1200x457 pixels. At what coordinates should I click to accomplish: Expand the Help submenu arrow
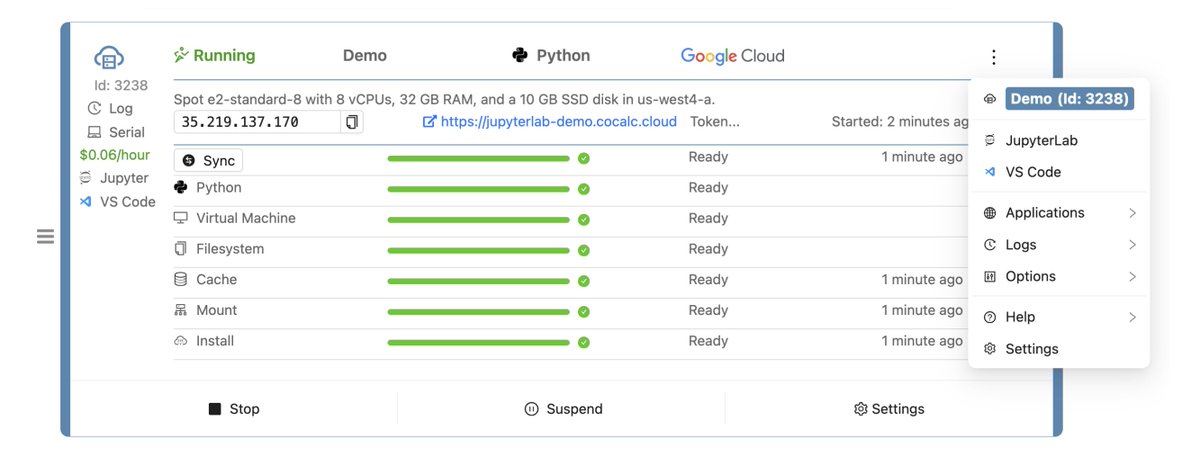pos(1132,317)
